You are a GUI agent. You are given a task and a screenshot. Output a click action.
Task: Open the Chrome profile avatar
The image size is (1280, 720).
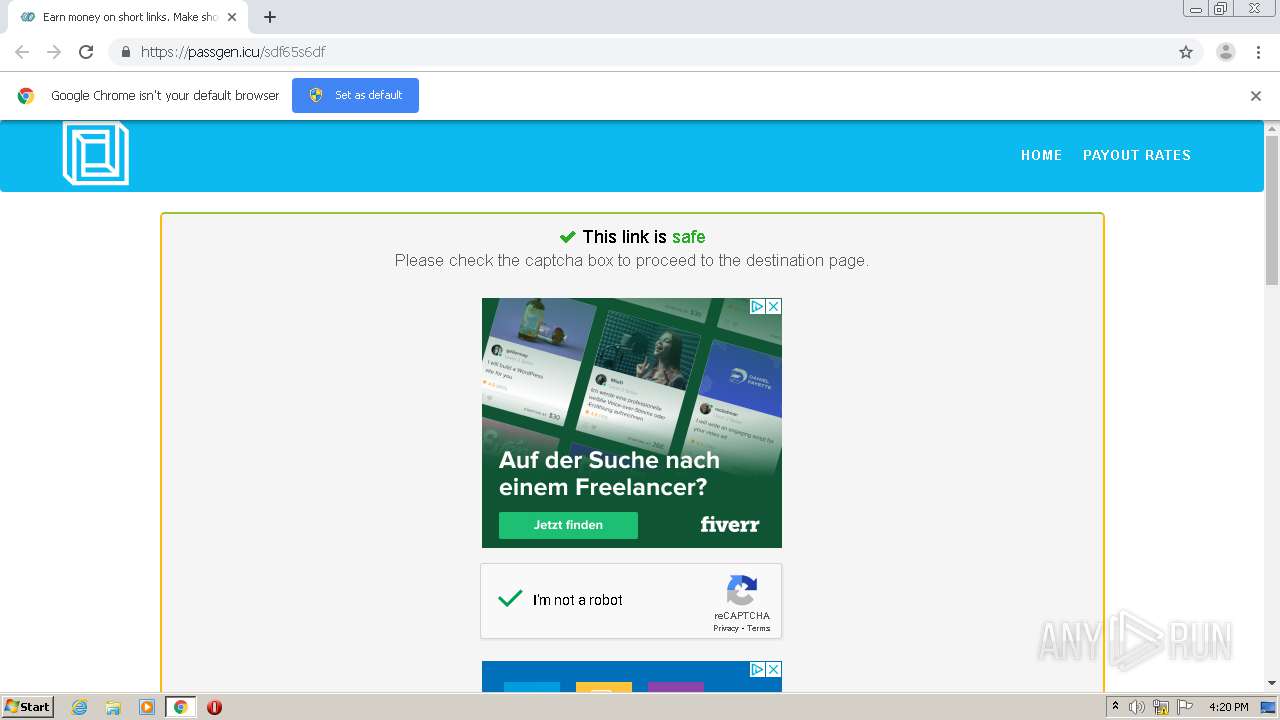point(1226,52)
